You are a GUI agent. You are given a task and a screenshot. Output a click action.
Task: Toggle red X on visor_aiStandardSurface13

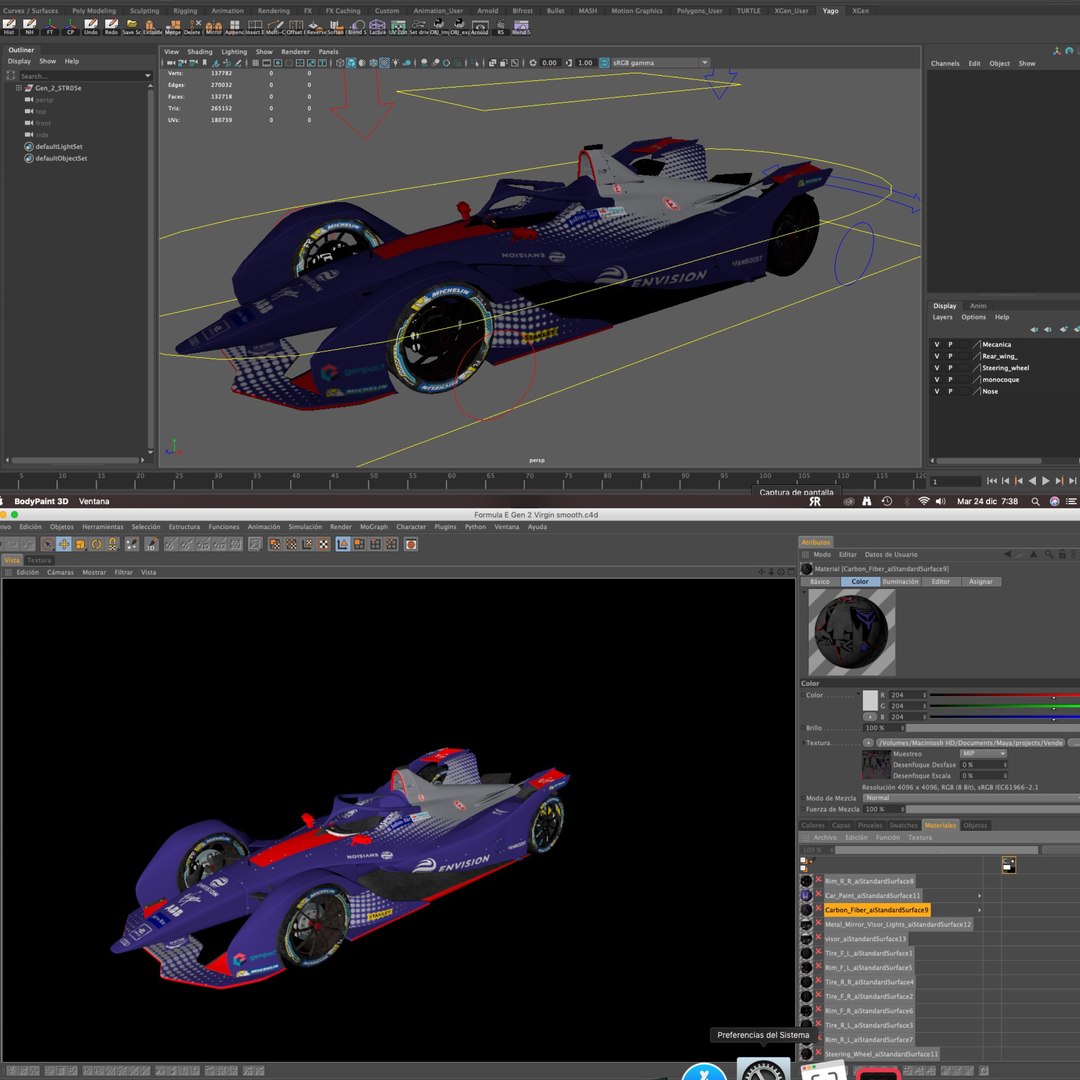(819, 938)
